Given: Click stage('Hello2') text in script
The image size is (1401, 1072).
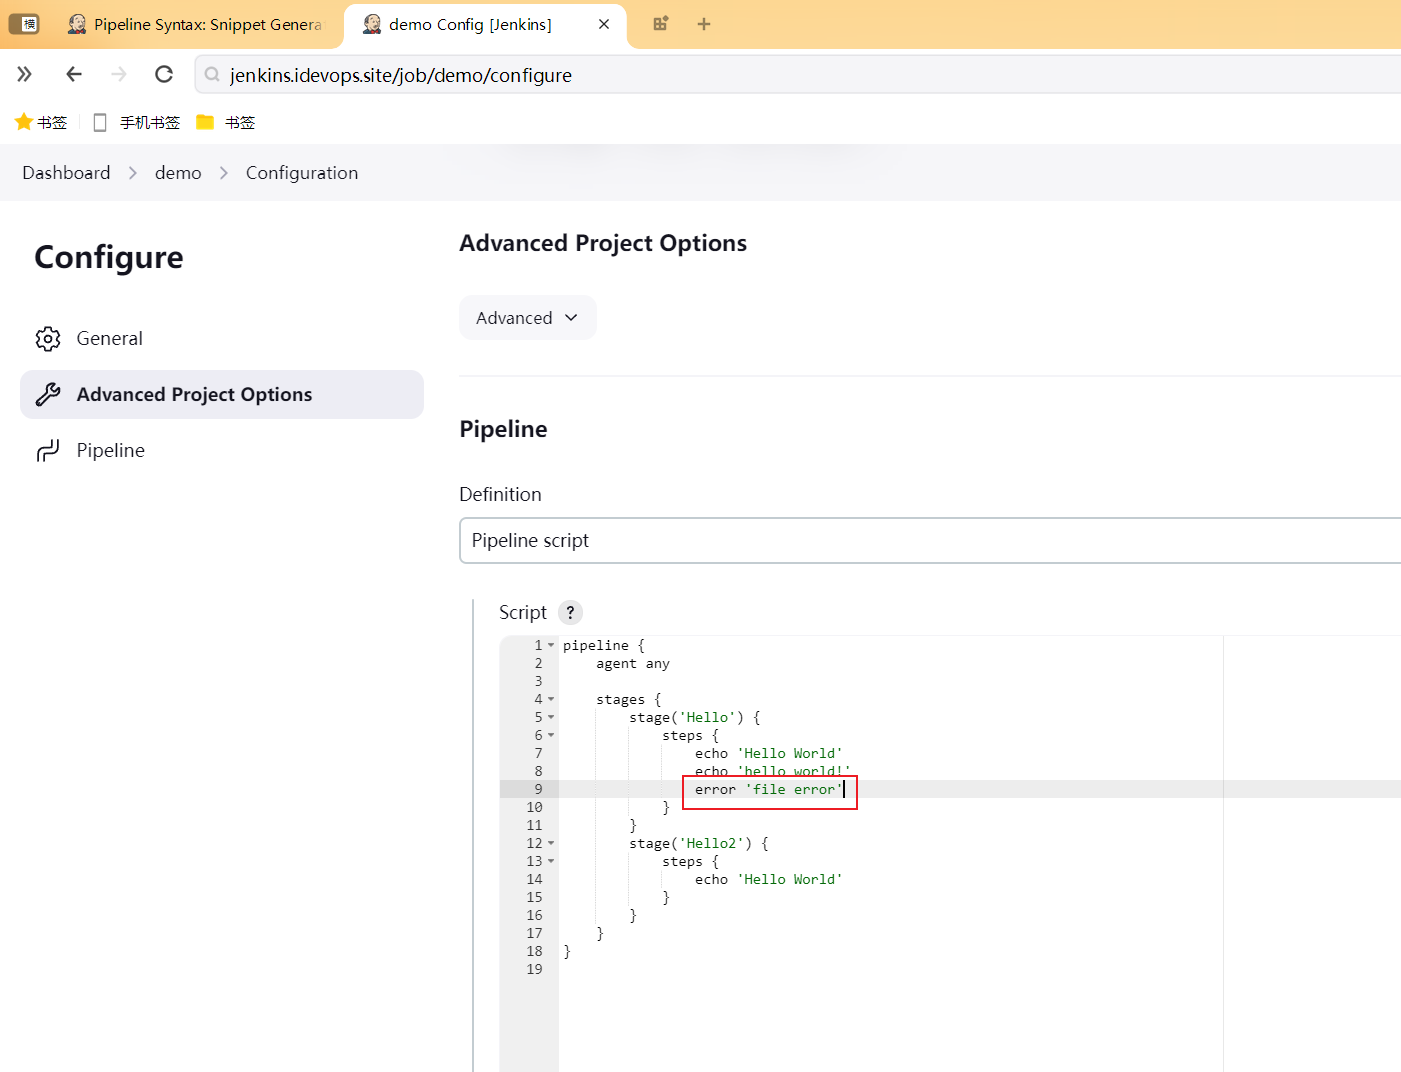Looking at the screenshot, I should click(699, 843).
